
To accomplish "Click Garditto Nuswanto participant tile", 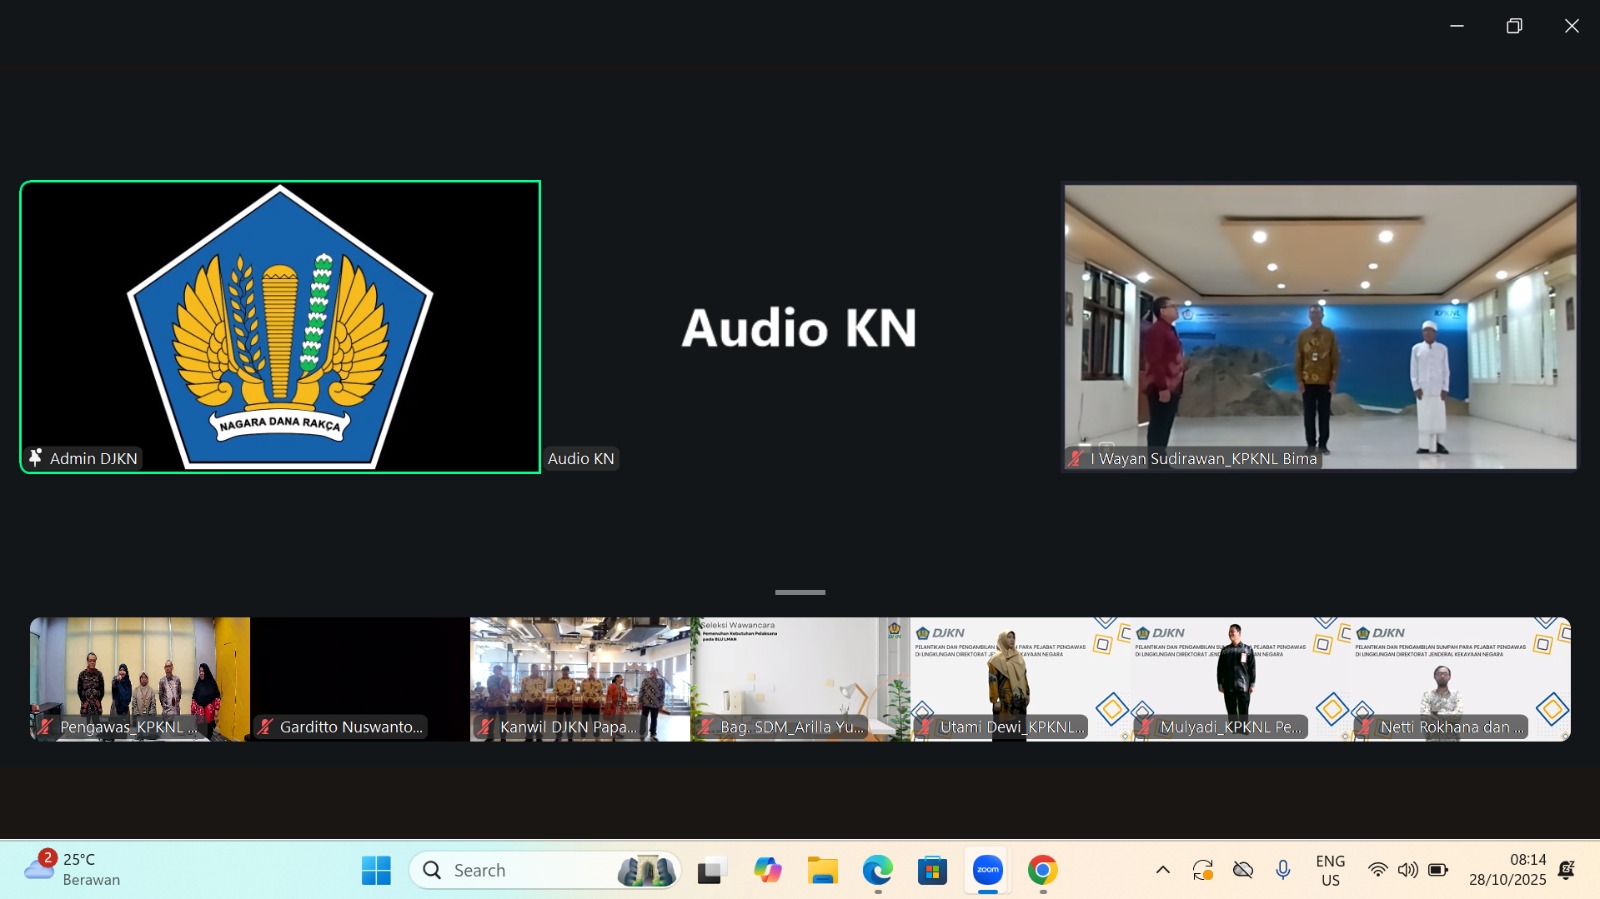I will tap(360, 679).
